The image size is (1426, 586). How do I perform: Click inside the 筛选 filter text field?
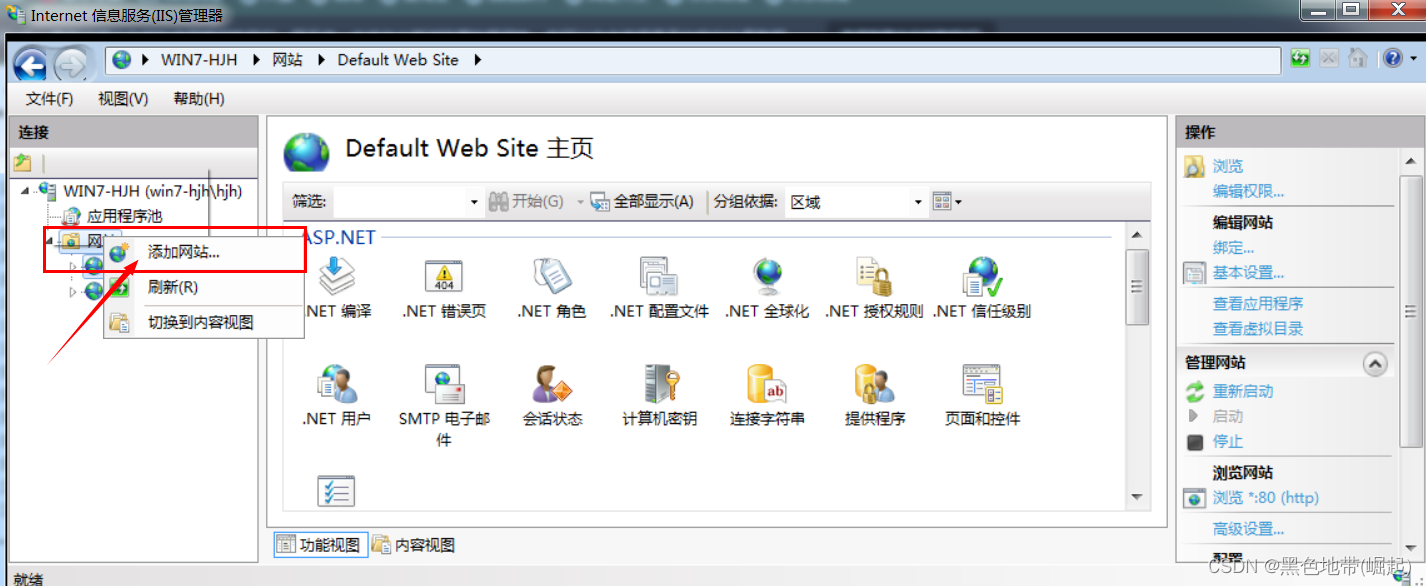pyautogui.click(x=399, y=202)
